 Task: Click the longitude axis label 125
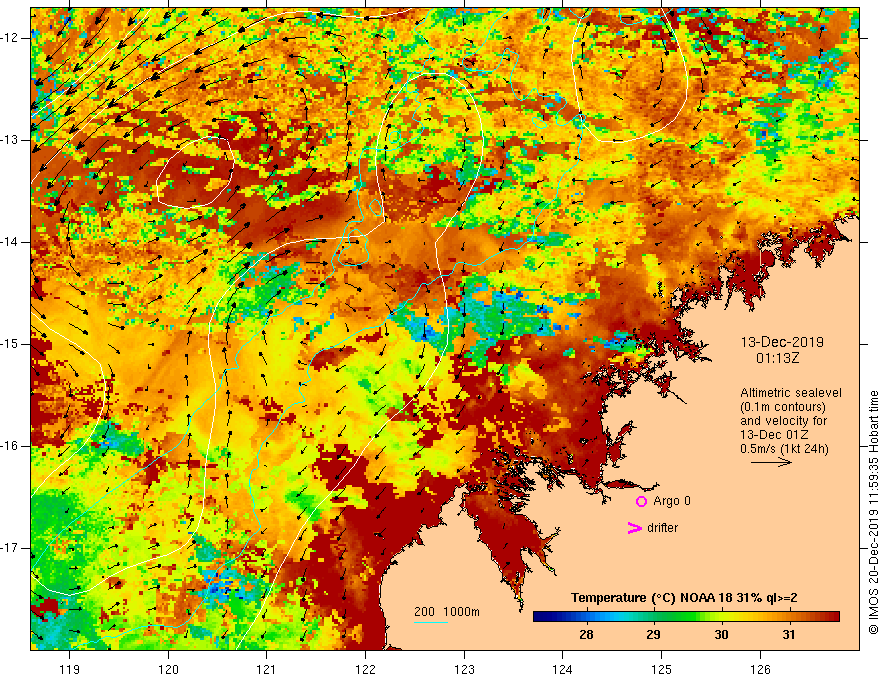point(662,669)
